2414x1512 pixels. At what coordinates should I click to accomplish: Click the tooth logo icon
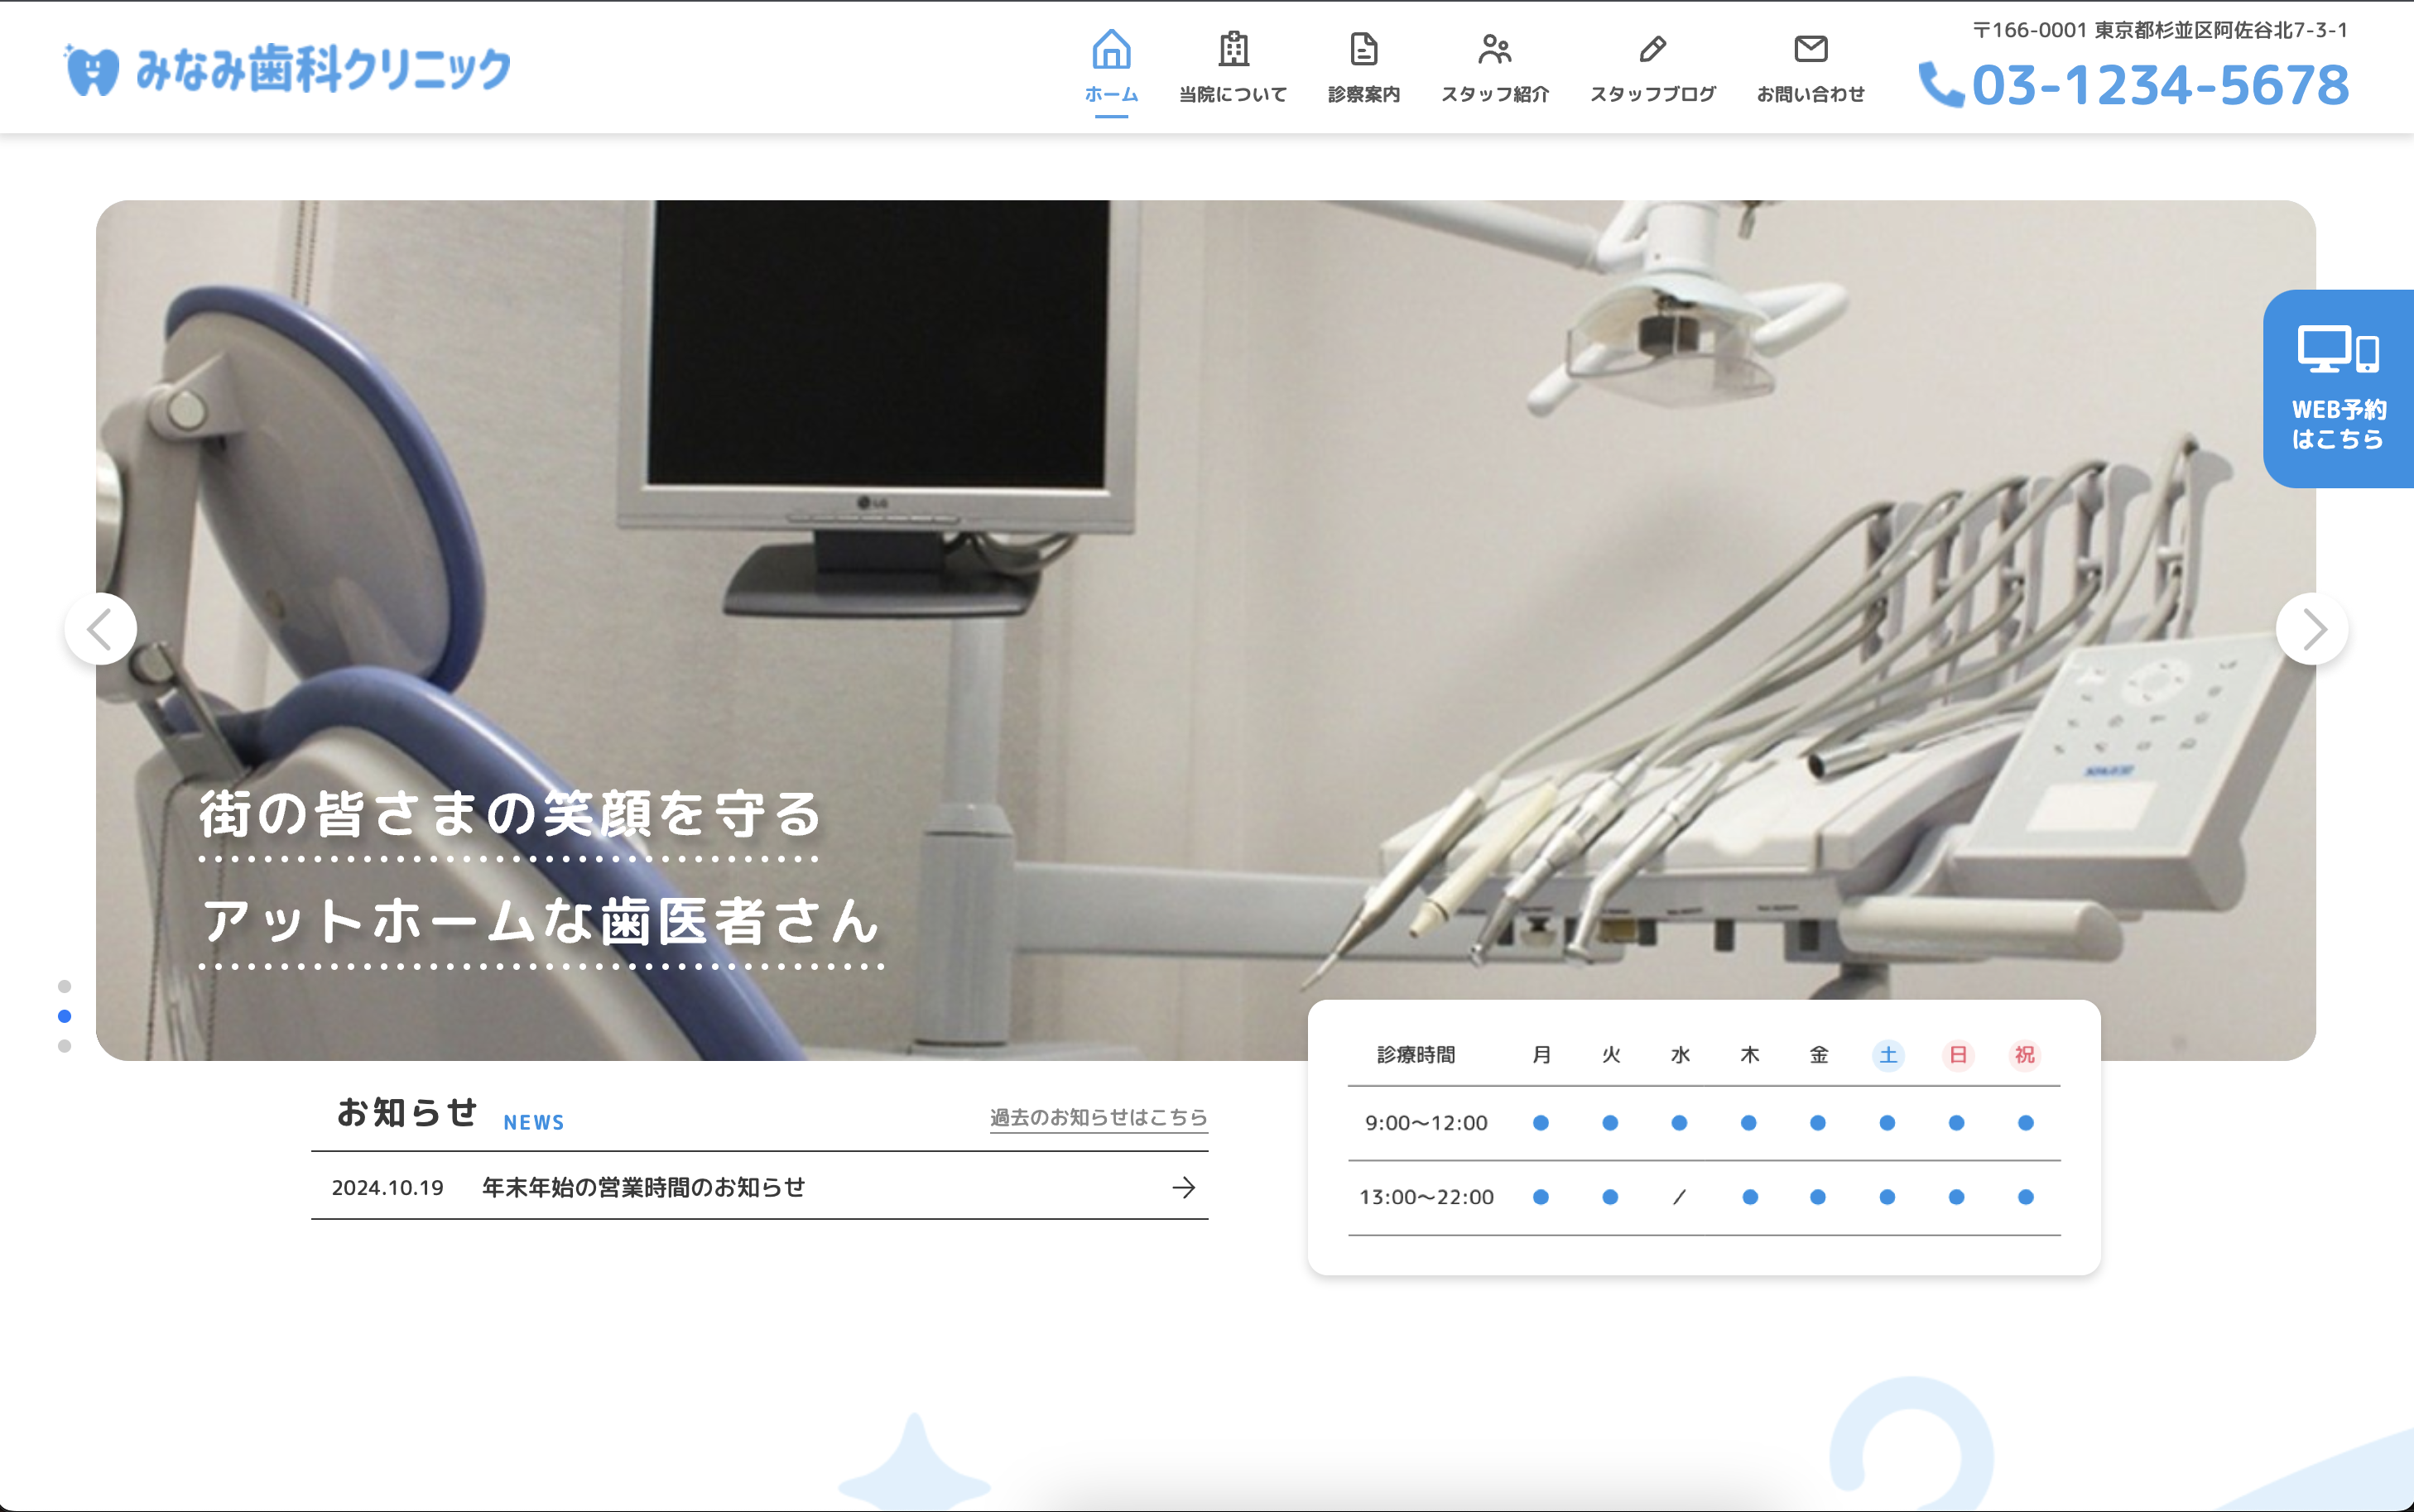[x=92, y=70]
